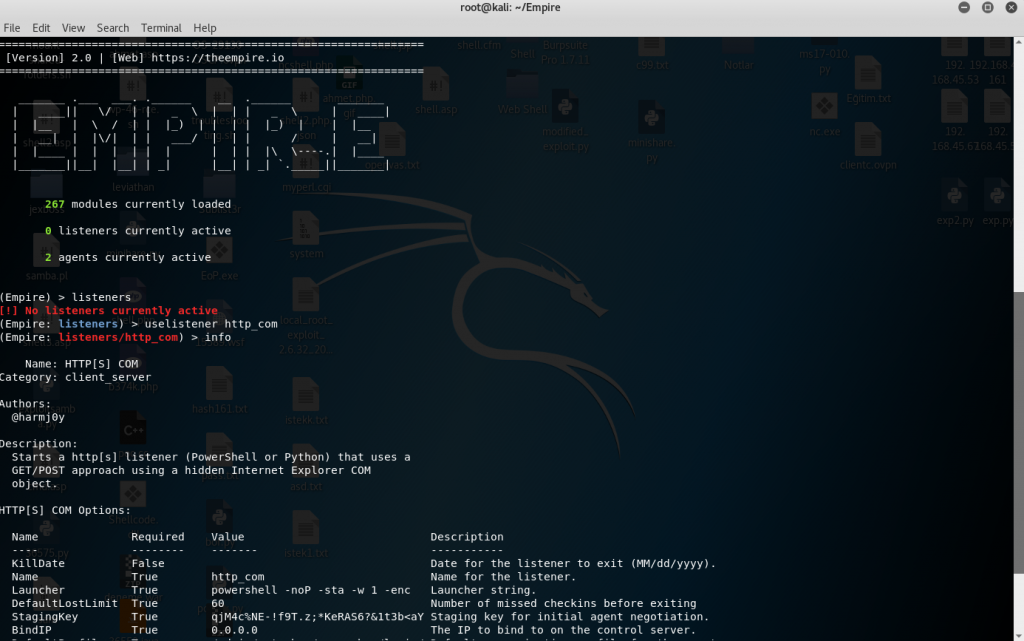Image resolution: width=1024 pixels, height=641 pixels.
Task: Select the clientc.ovpn file icon
Action: [x=866, y=144]
